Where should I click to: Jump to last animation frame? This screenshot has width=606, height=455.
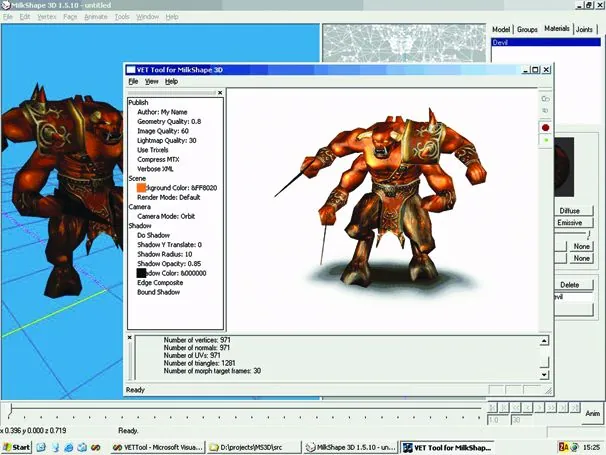(575, 407)
